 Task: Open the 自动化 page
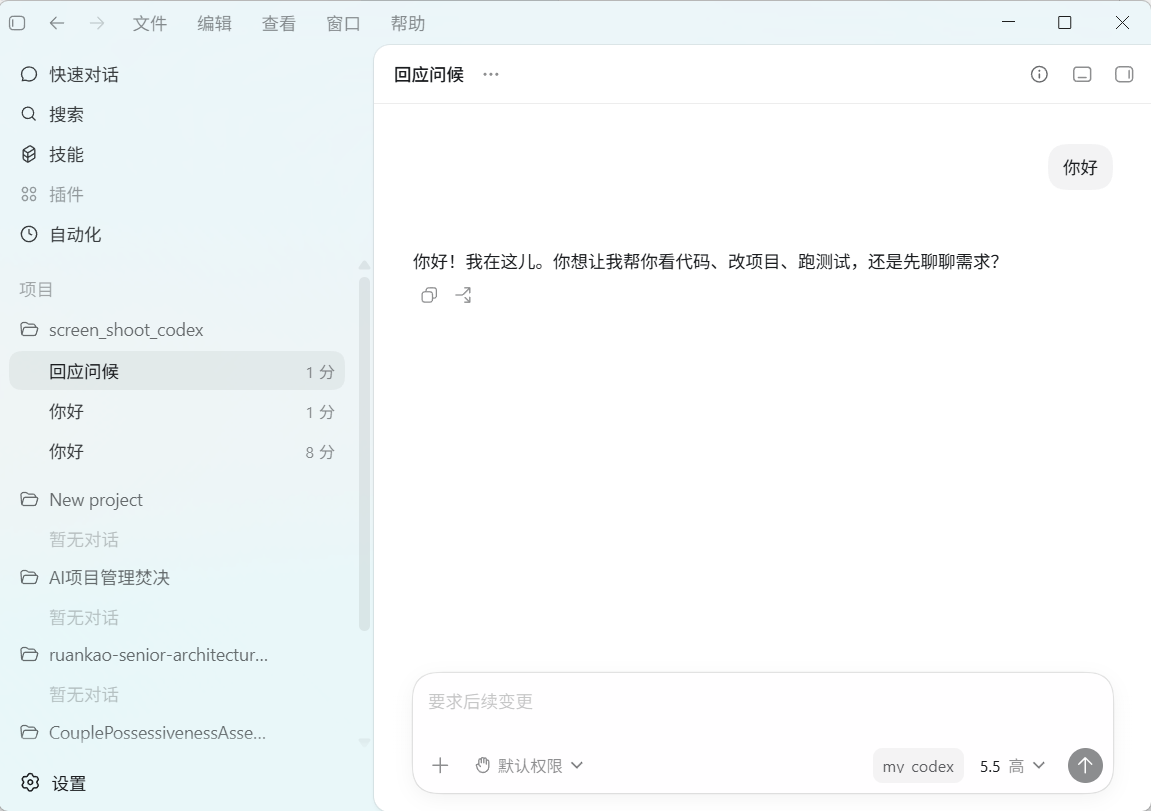pos(177,234)
